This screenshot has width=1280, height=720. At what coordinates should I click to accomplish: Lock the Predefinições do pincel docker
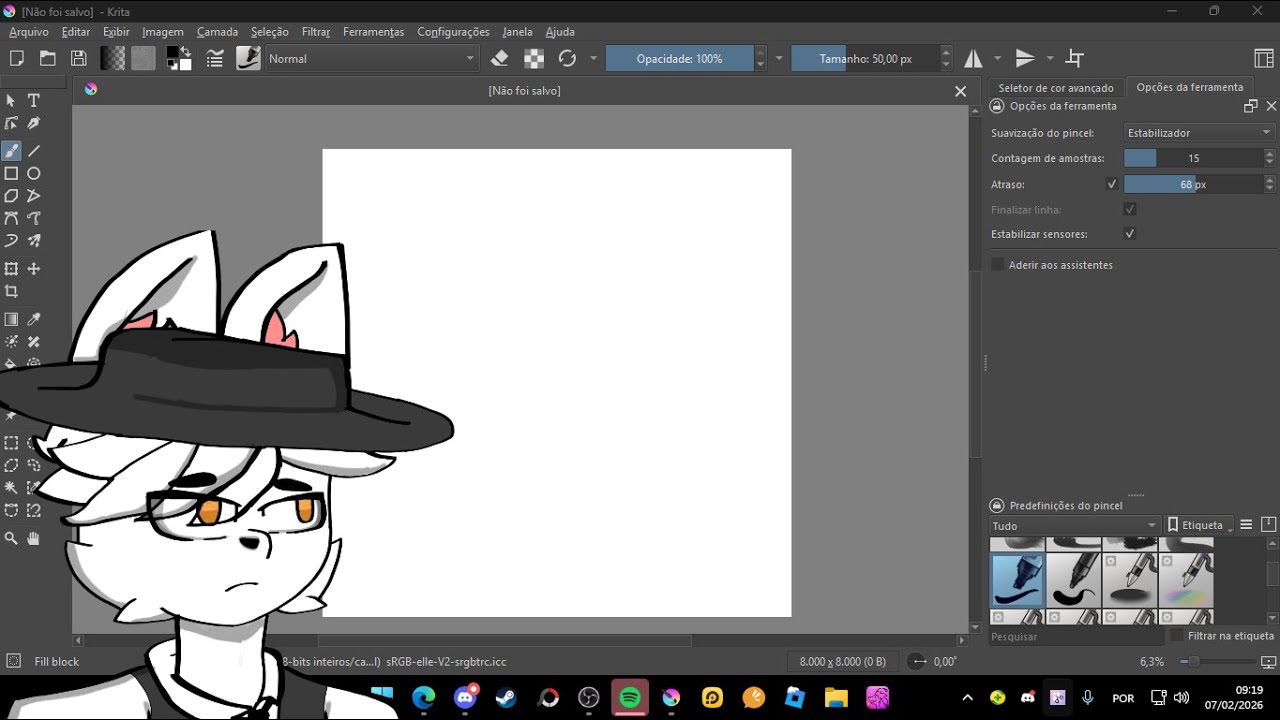(997, 506)
